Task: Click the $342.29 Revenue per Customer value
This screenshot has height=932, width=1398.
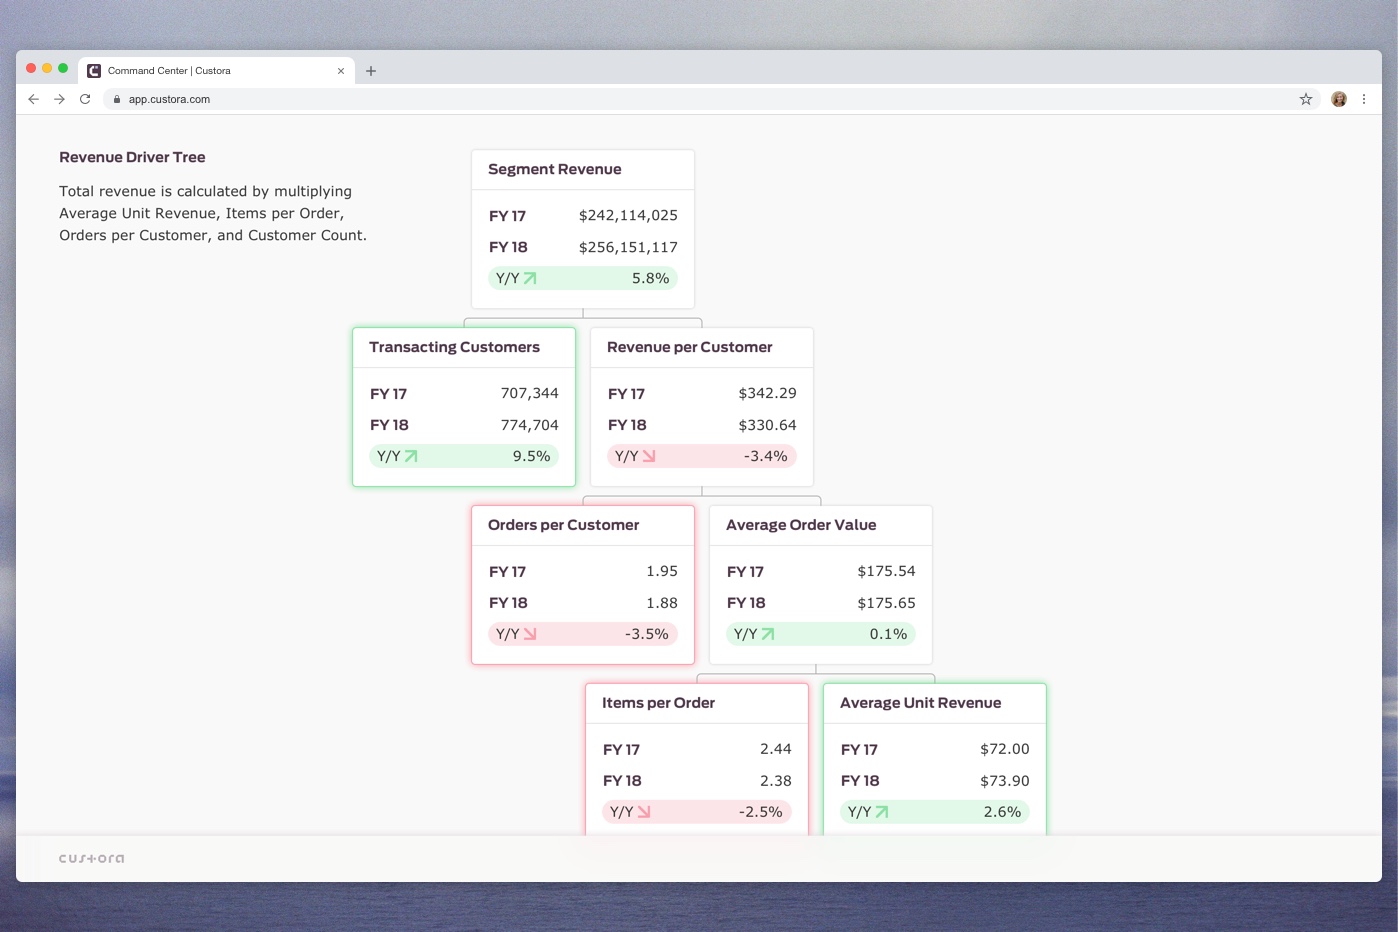Action: pos(768,393)
